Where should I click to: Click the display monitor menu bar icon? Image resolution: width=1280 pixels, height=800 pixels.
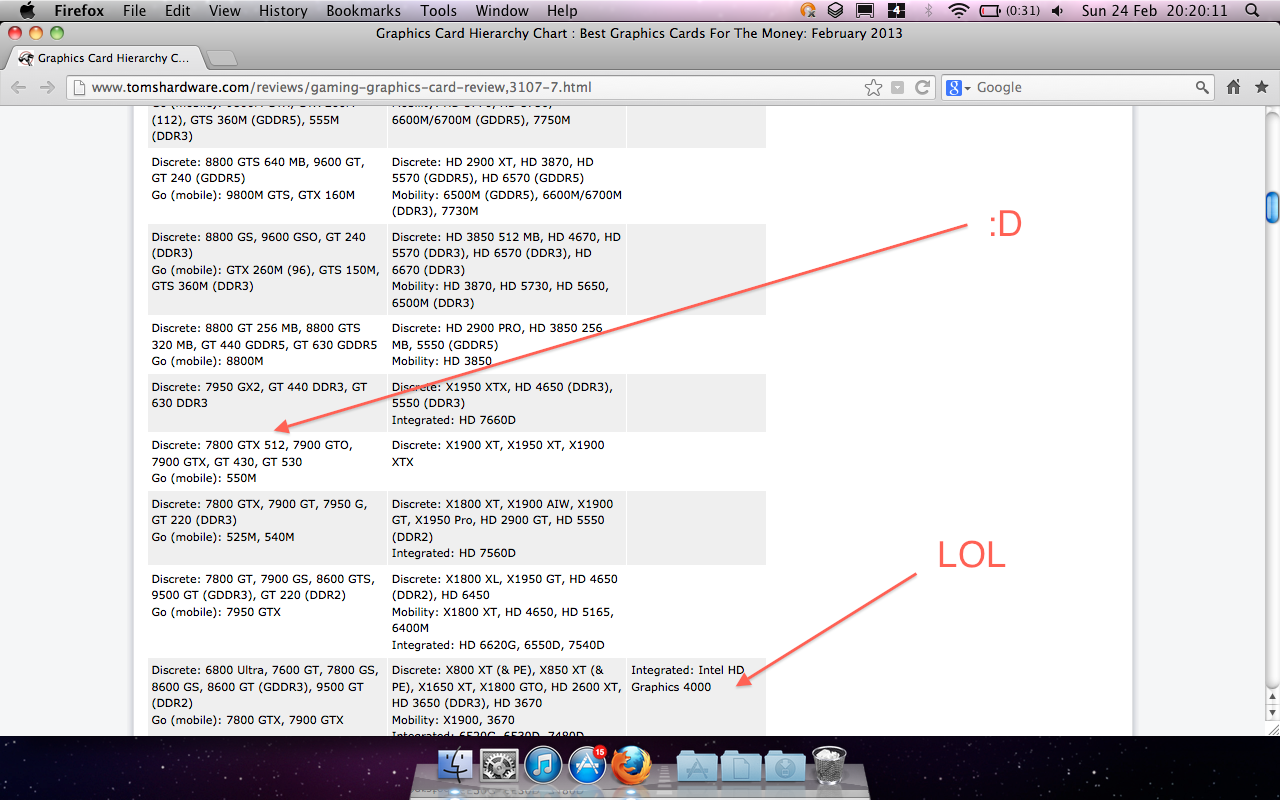[x=866, y=11]
